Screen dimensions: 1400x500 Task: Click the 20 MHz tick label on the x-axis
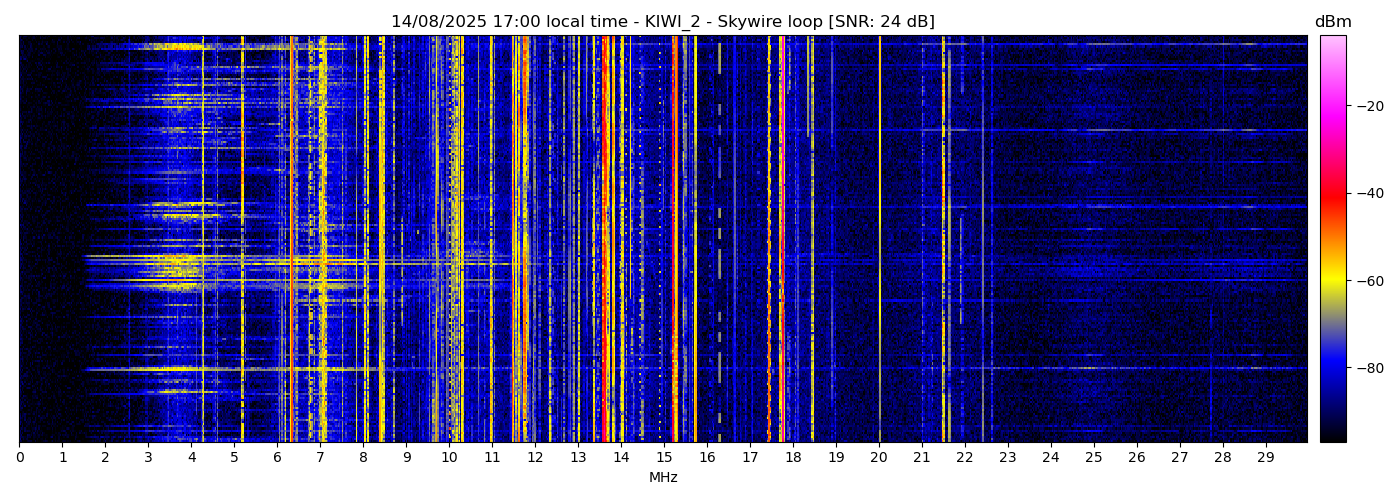click(879, 457)
